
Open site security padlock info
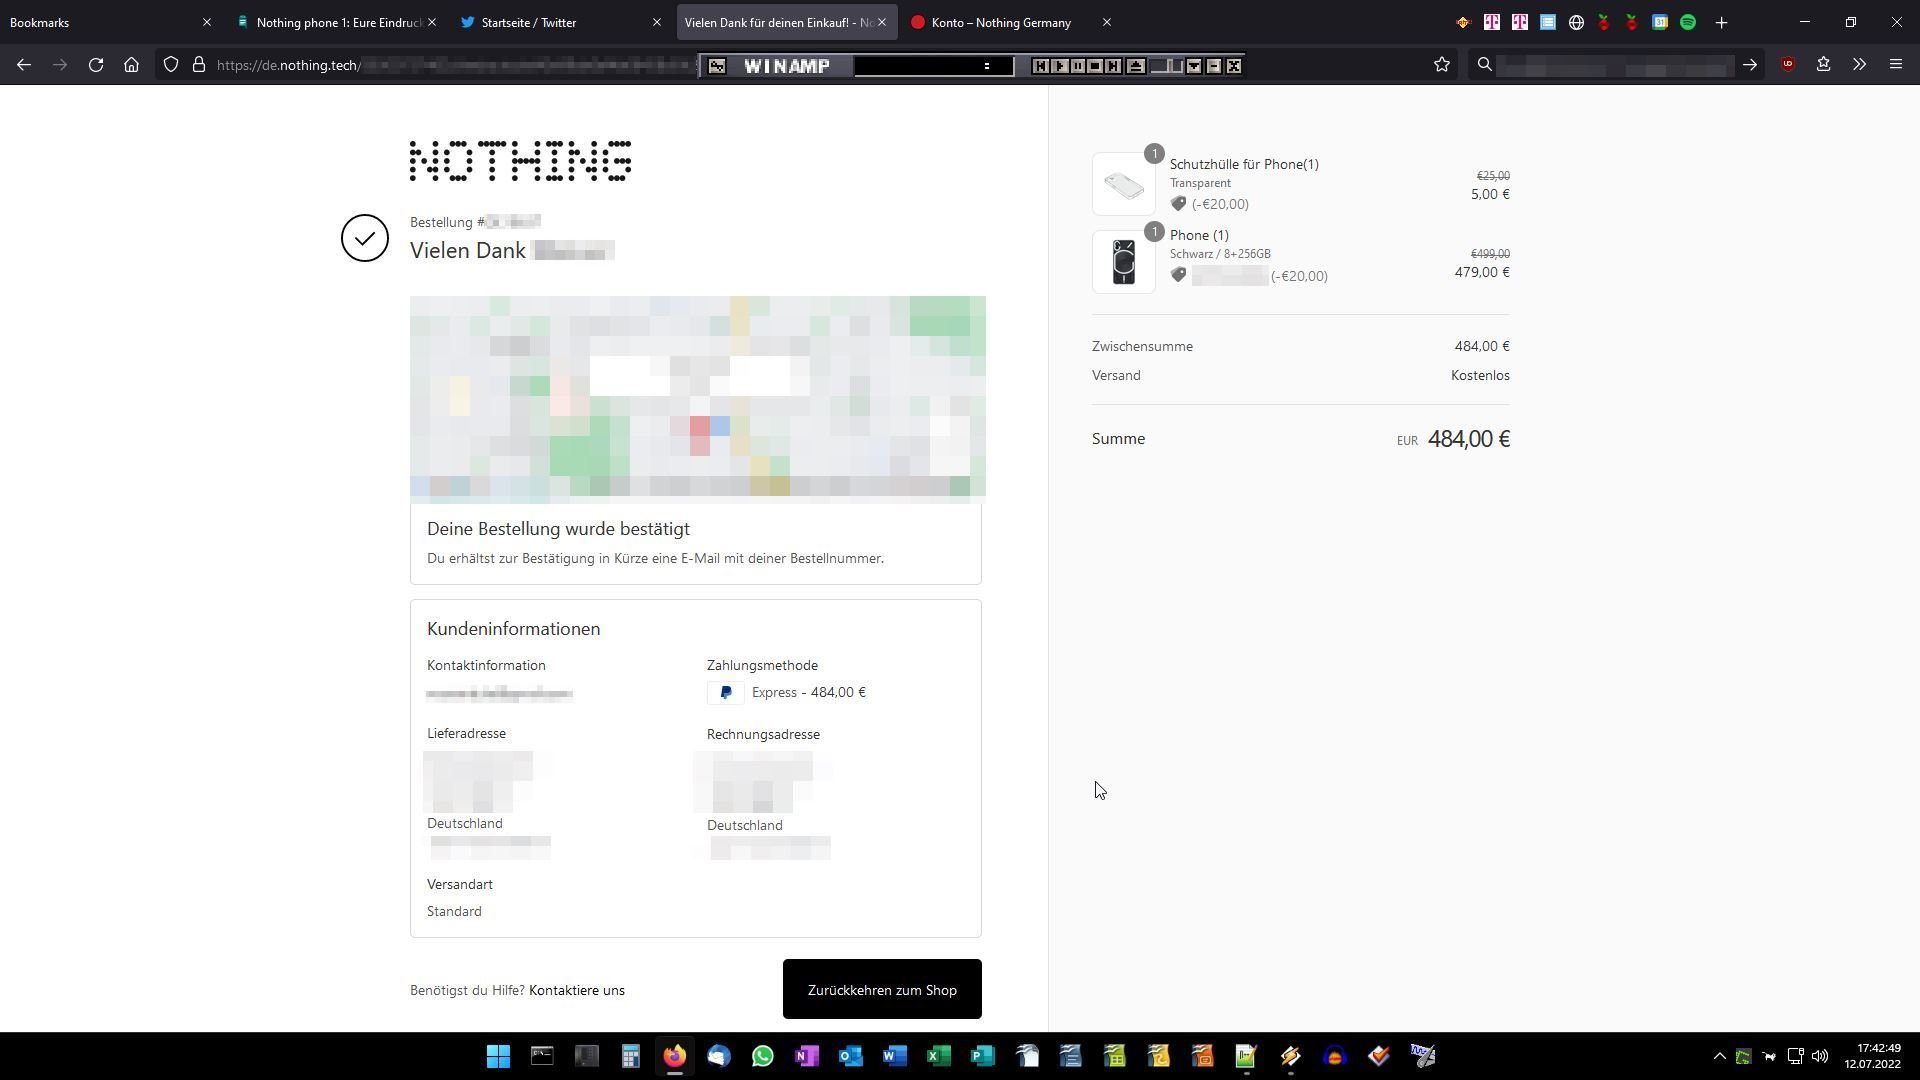(199, 65)
